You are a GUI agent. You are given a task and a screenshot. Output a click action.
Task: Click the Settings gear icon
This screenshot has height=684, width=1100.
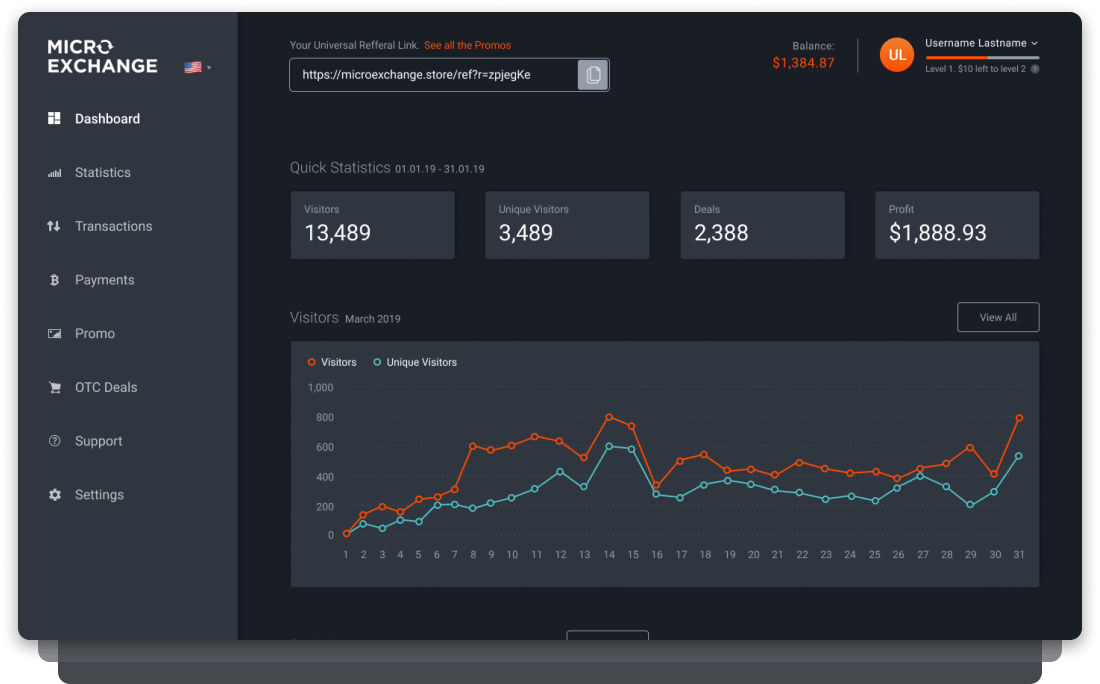(x=54, y=495)
